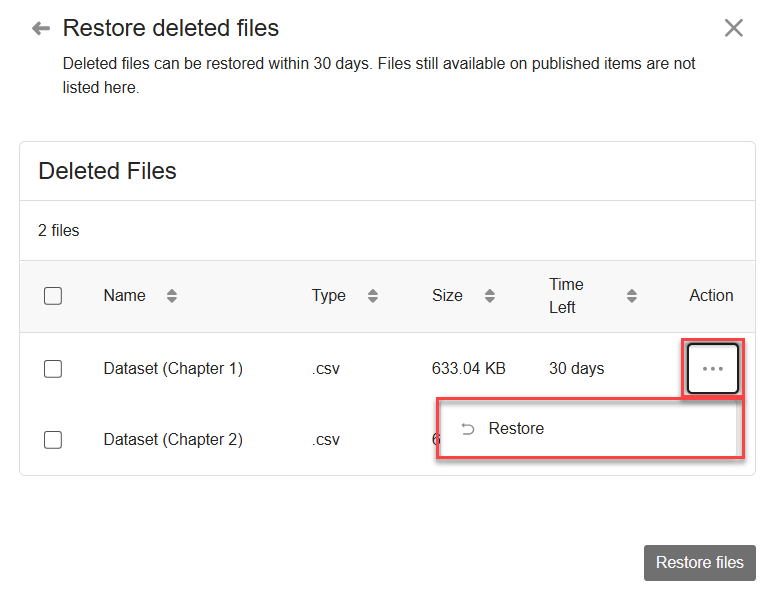Check the box for Dataset (Chapter 2)
This screenshot has width=776, height=597.
click(53, 440)
